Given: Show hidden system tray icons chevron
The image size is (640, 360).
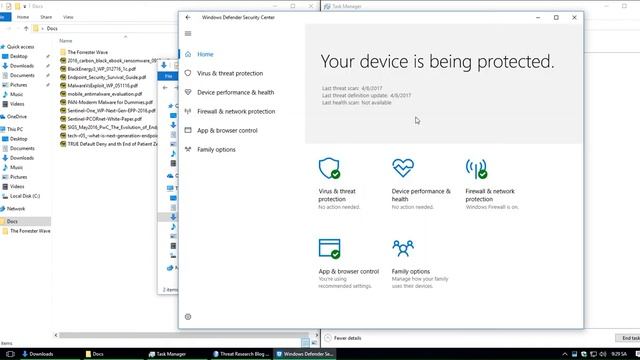Looking at the screenshot, I should 565,354.
